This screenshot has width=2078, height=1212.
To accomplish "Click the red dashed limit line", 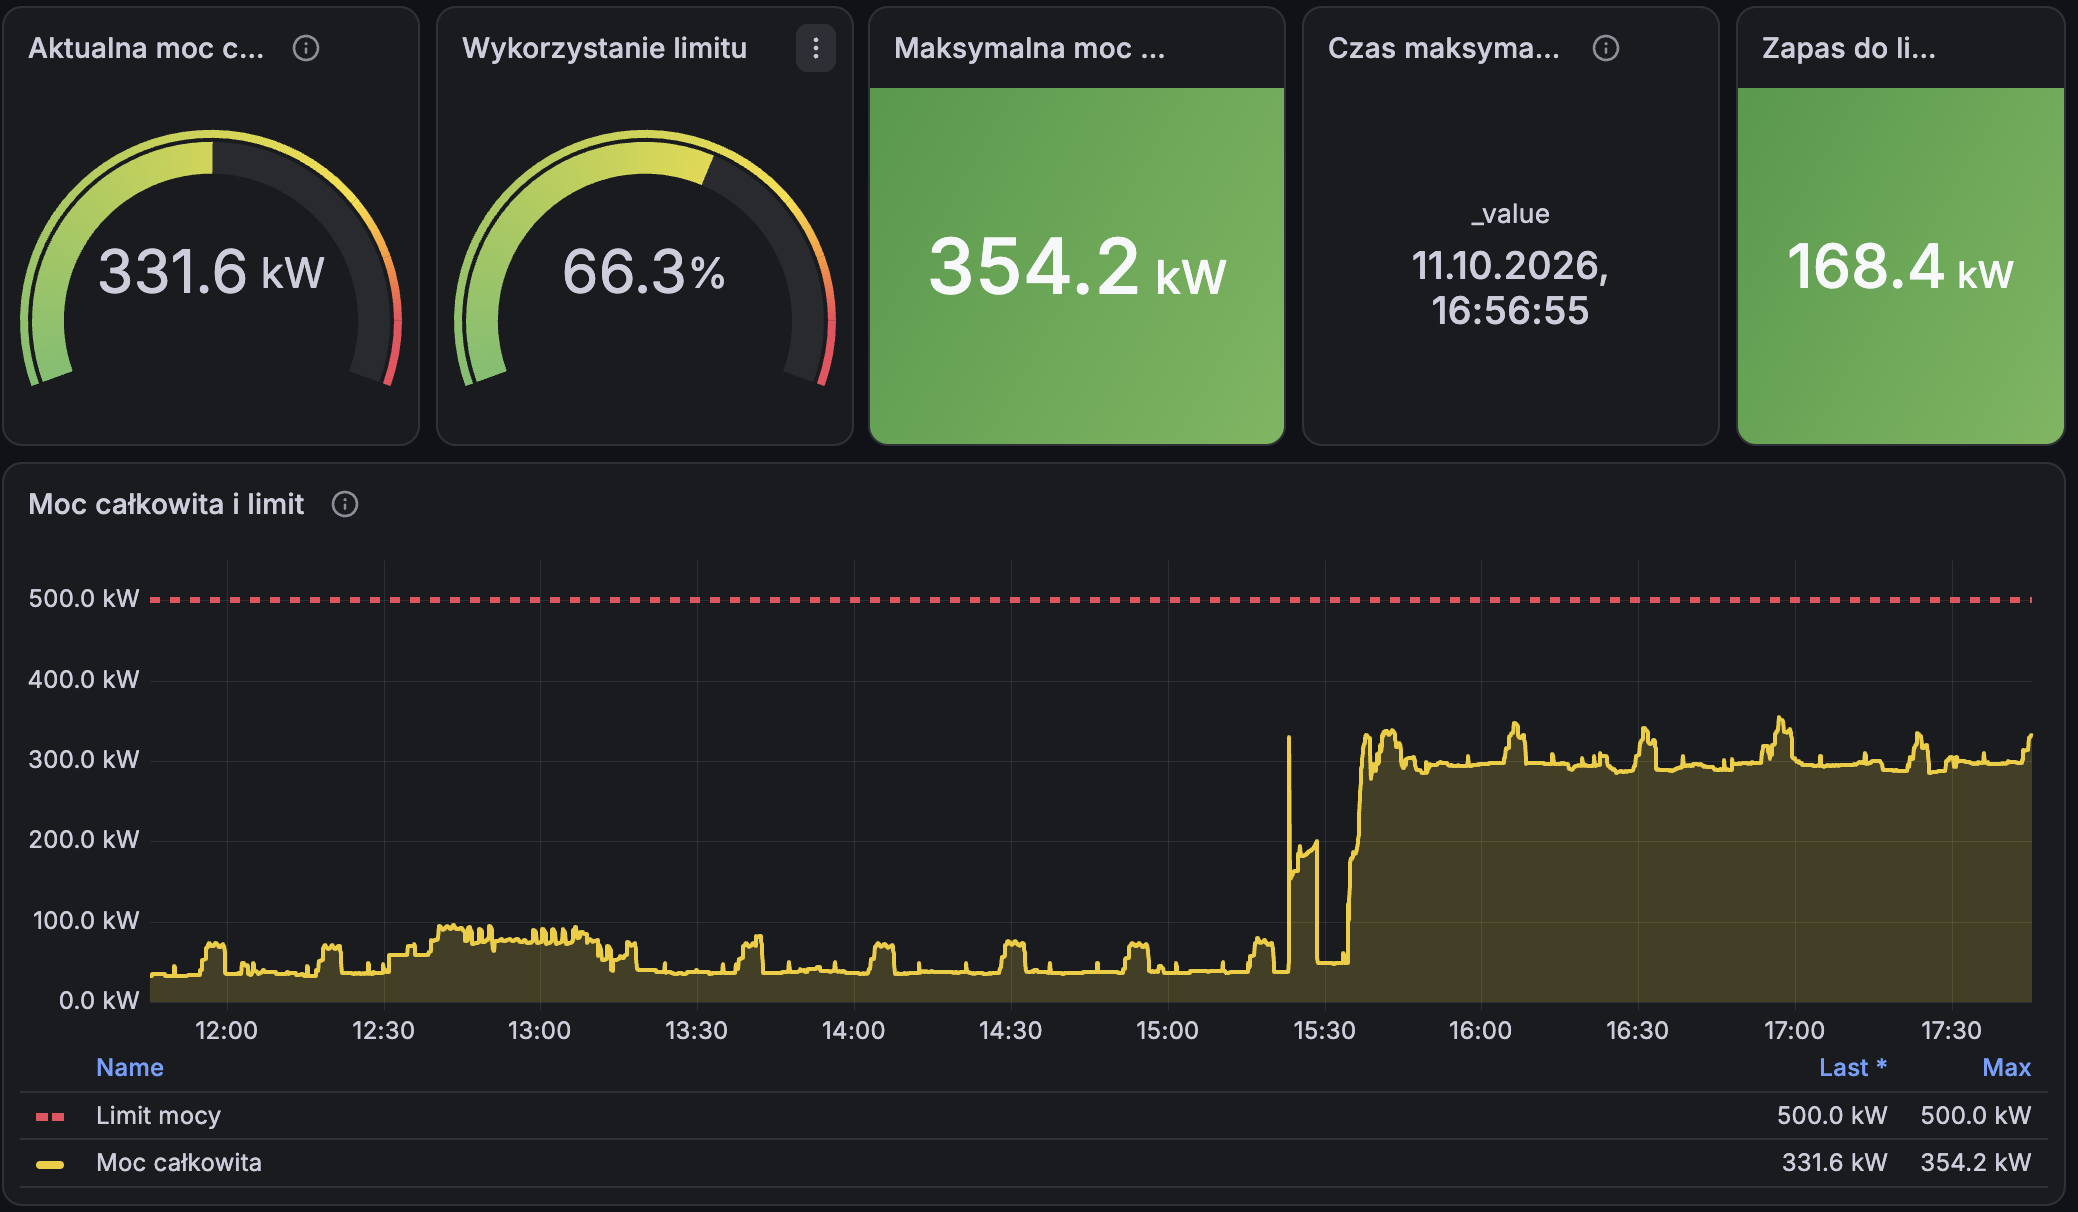I will click(x=1090, y=600).
